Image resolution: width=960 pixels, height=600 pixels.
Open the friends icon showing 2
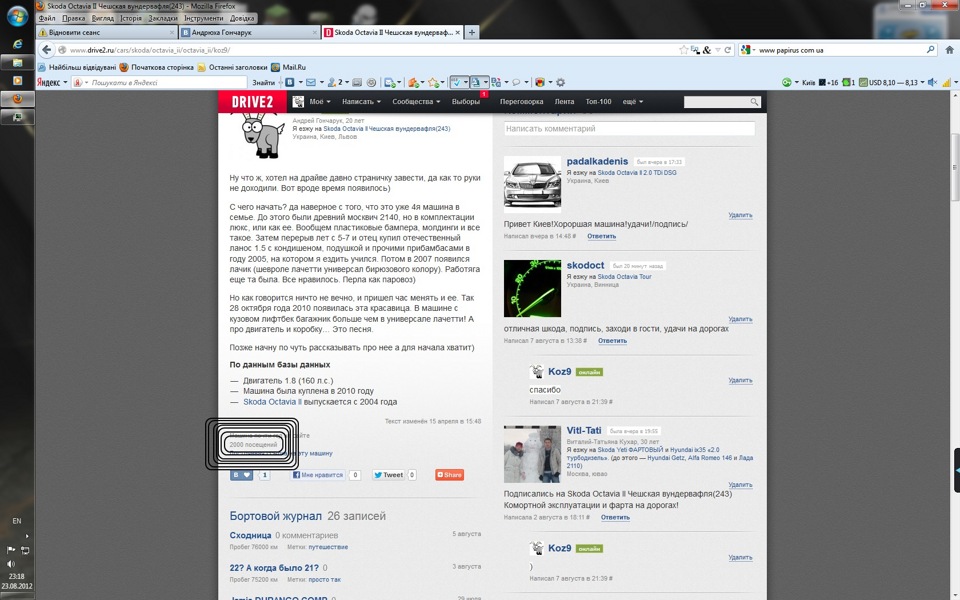334,83
